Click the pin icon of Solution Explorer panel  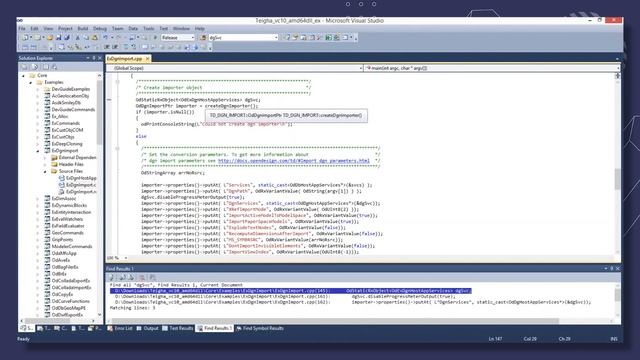click(93, 58)
